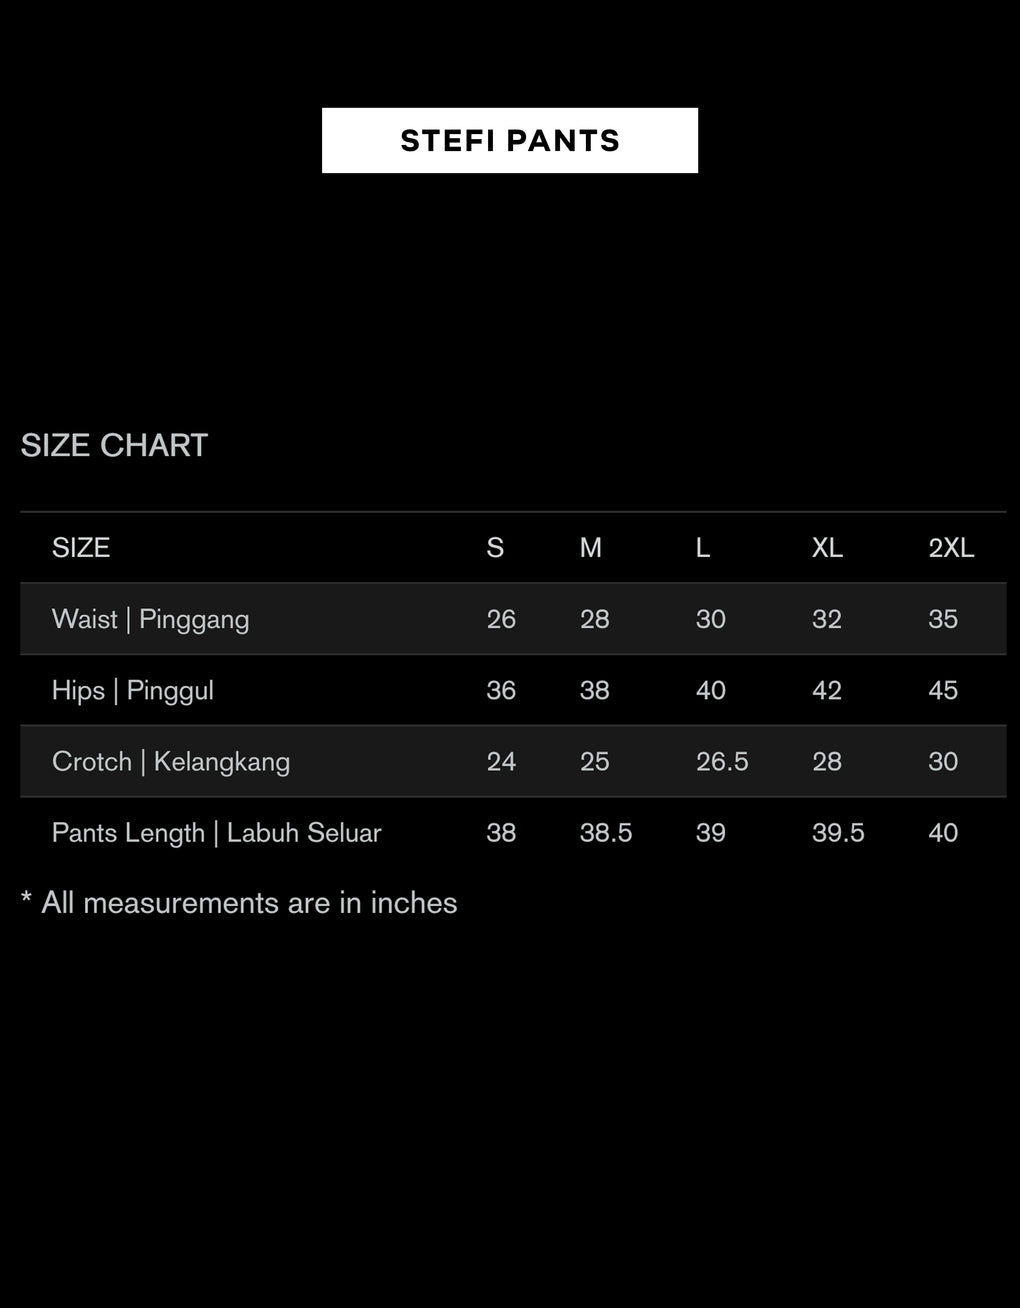Click the S size column header
This screenshot has width=1020, height=1308.
[495, 548]
